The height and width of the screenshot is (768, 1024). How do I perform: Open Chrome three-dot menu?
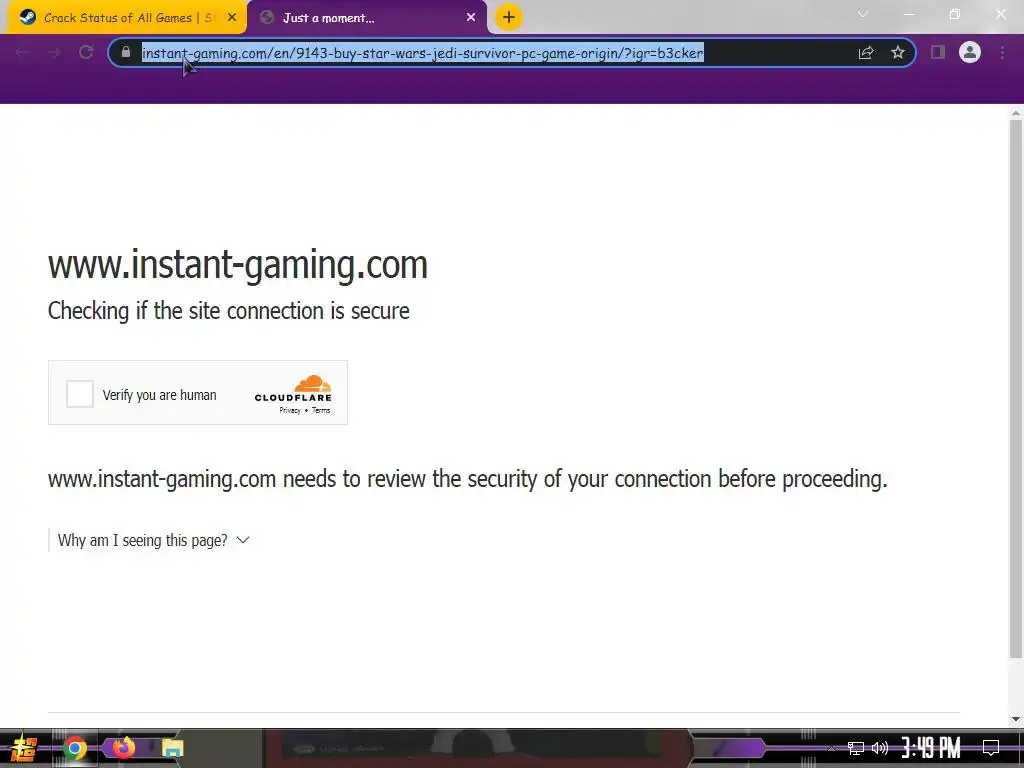tap(1002, 52)
